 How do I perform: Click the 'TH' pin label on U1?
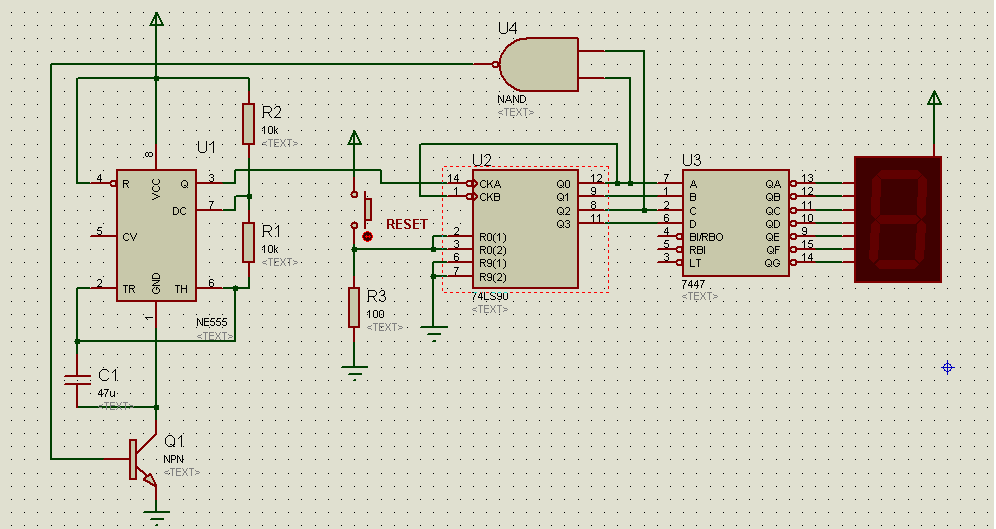[x=181, y=289]
